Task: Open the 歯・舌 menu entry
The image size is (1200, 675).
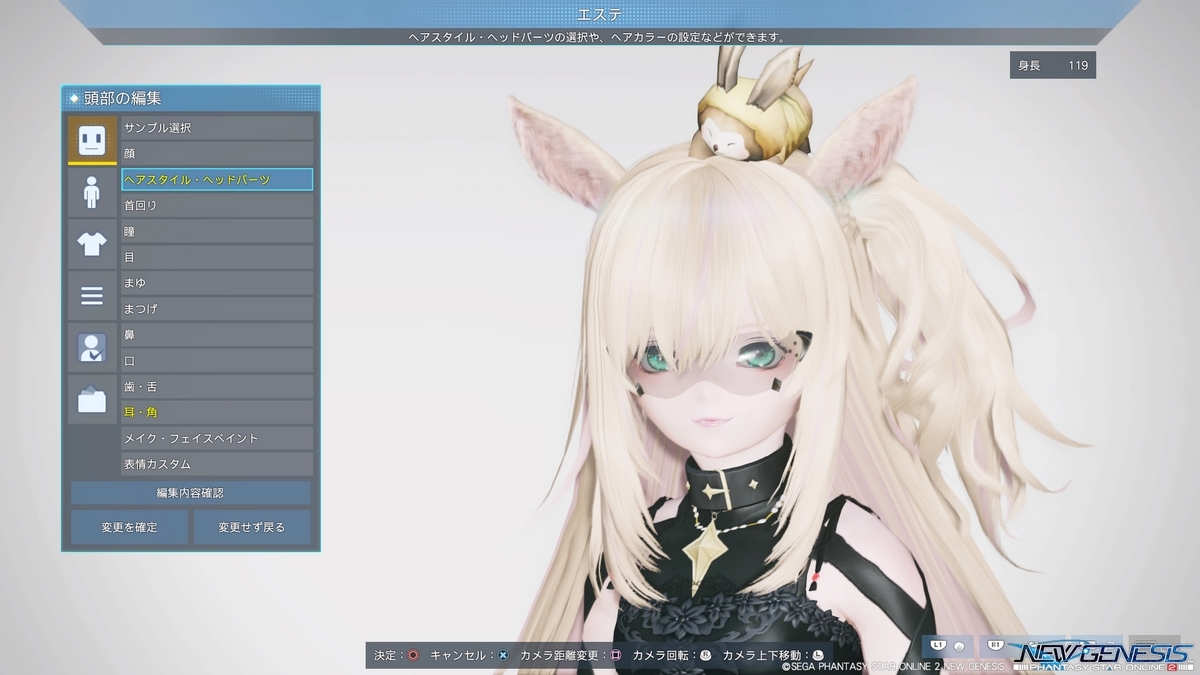Action: pos(217,387)
